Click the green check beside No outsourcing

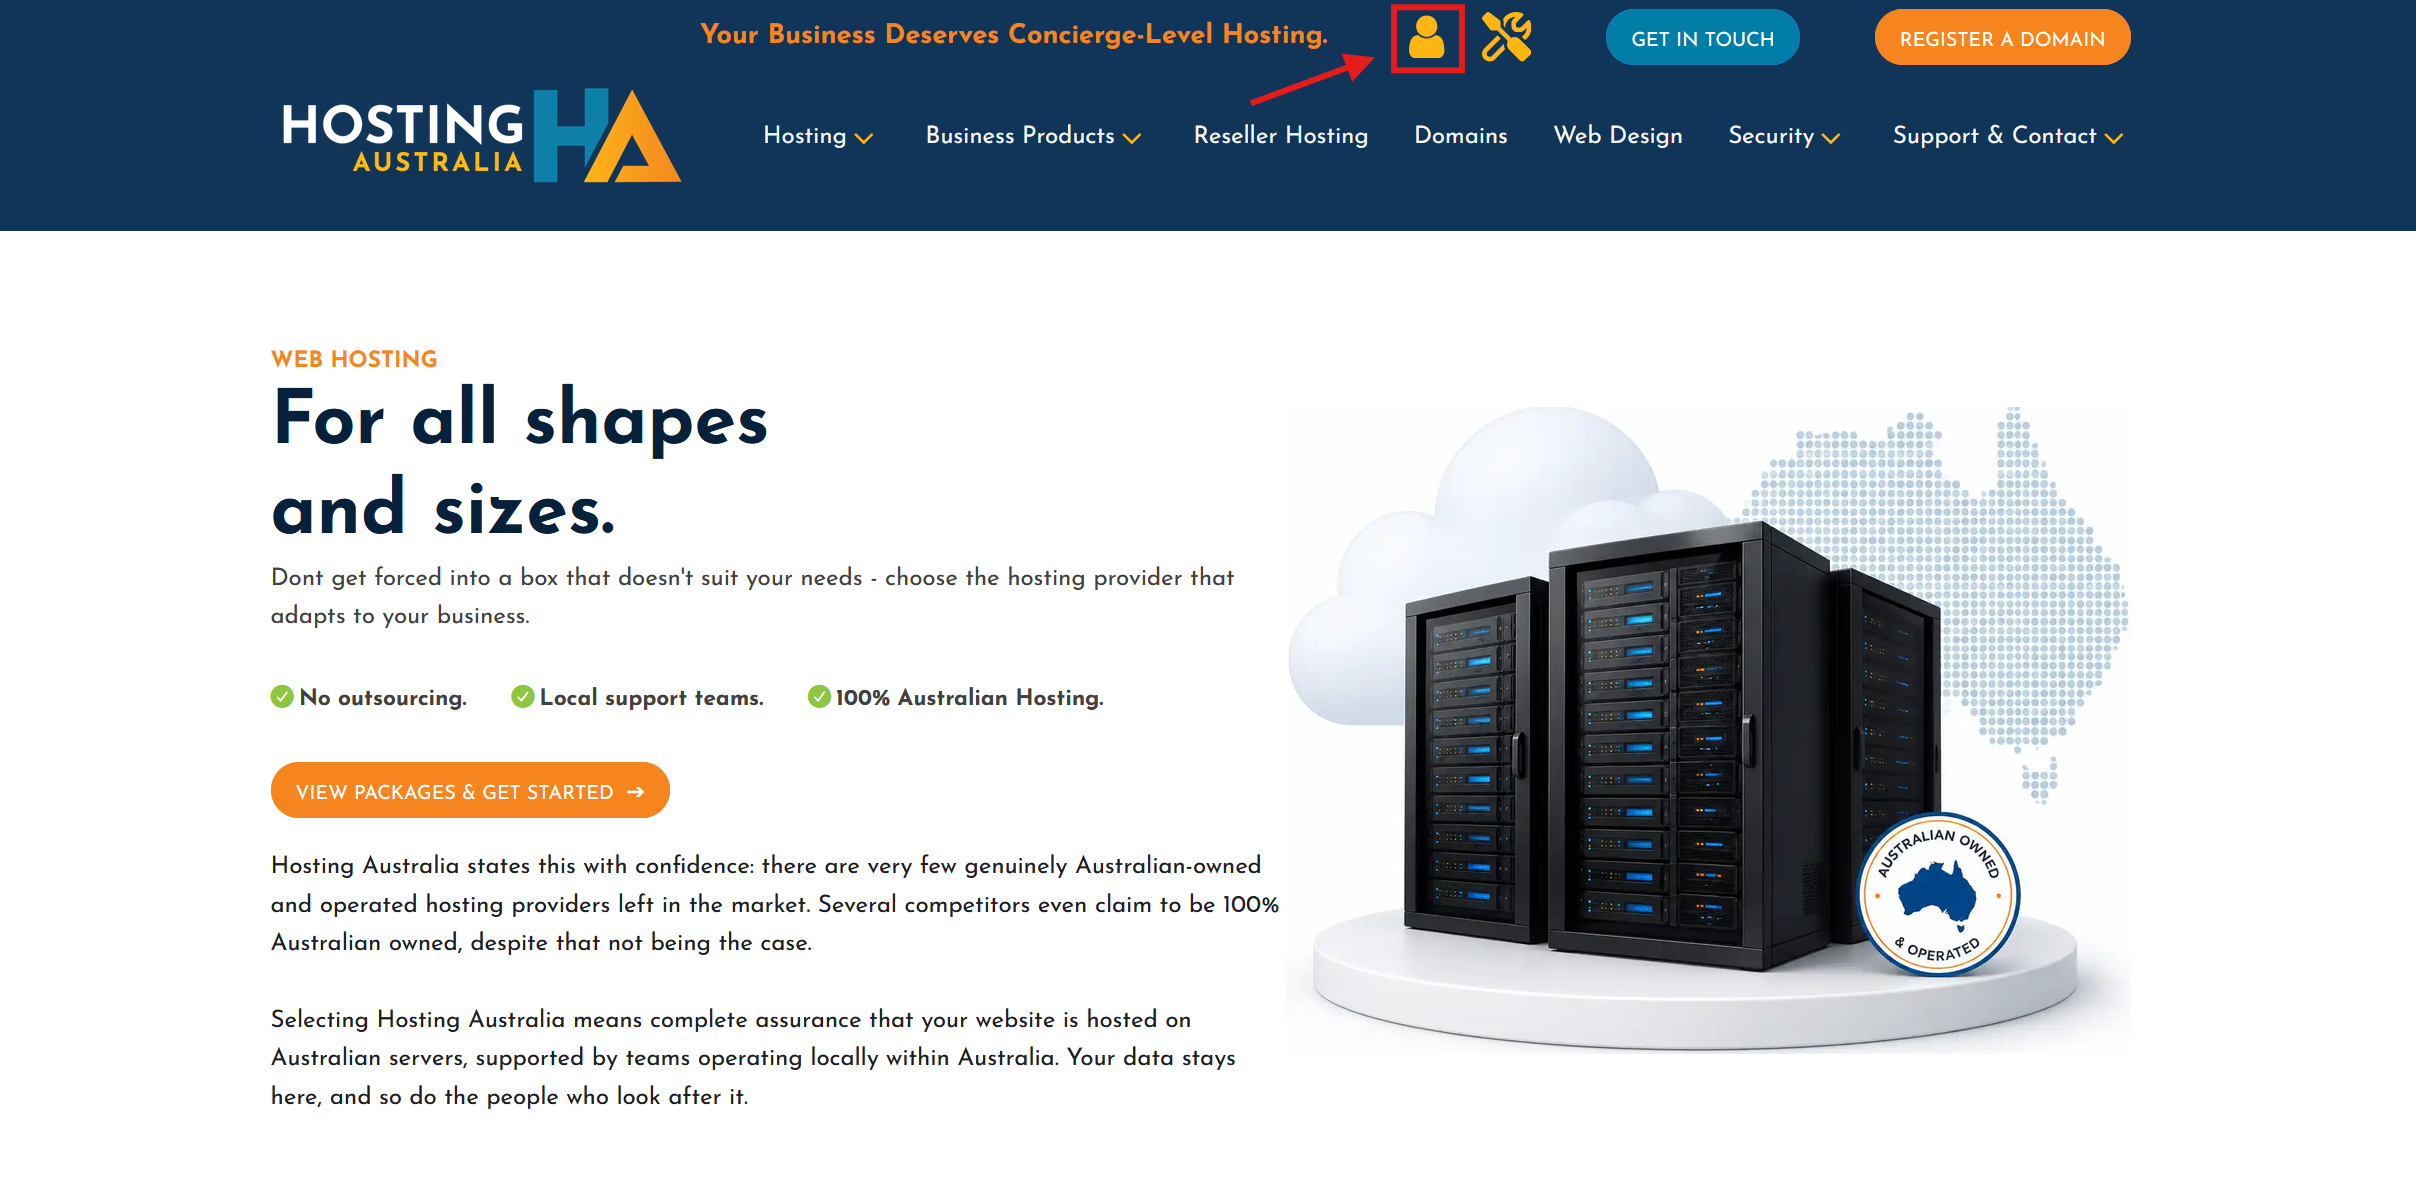(x=282, y=696)
